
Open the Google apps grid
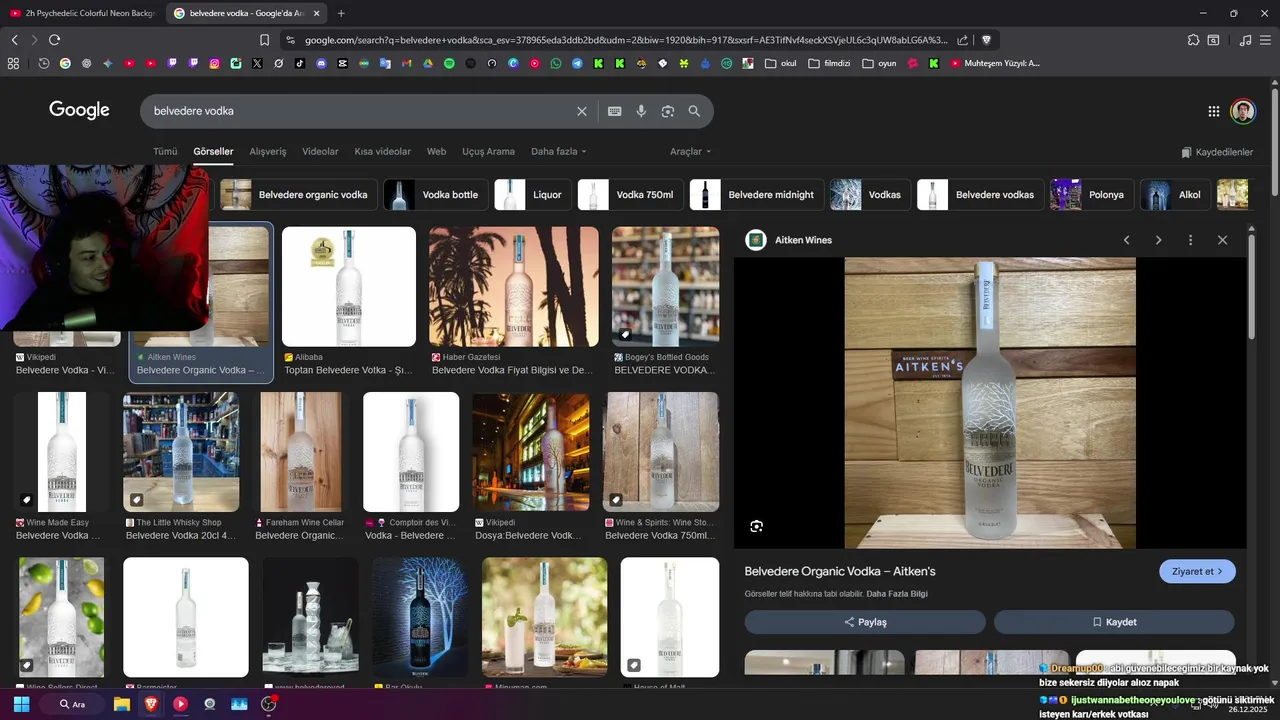1213,111
